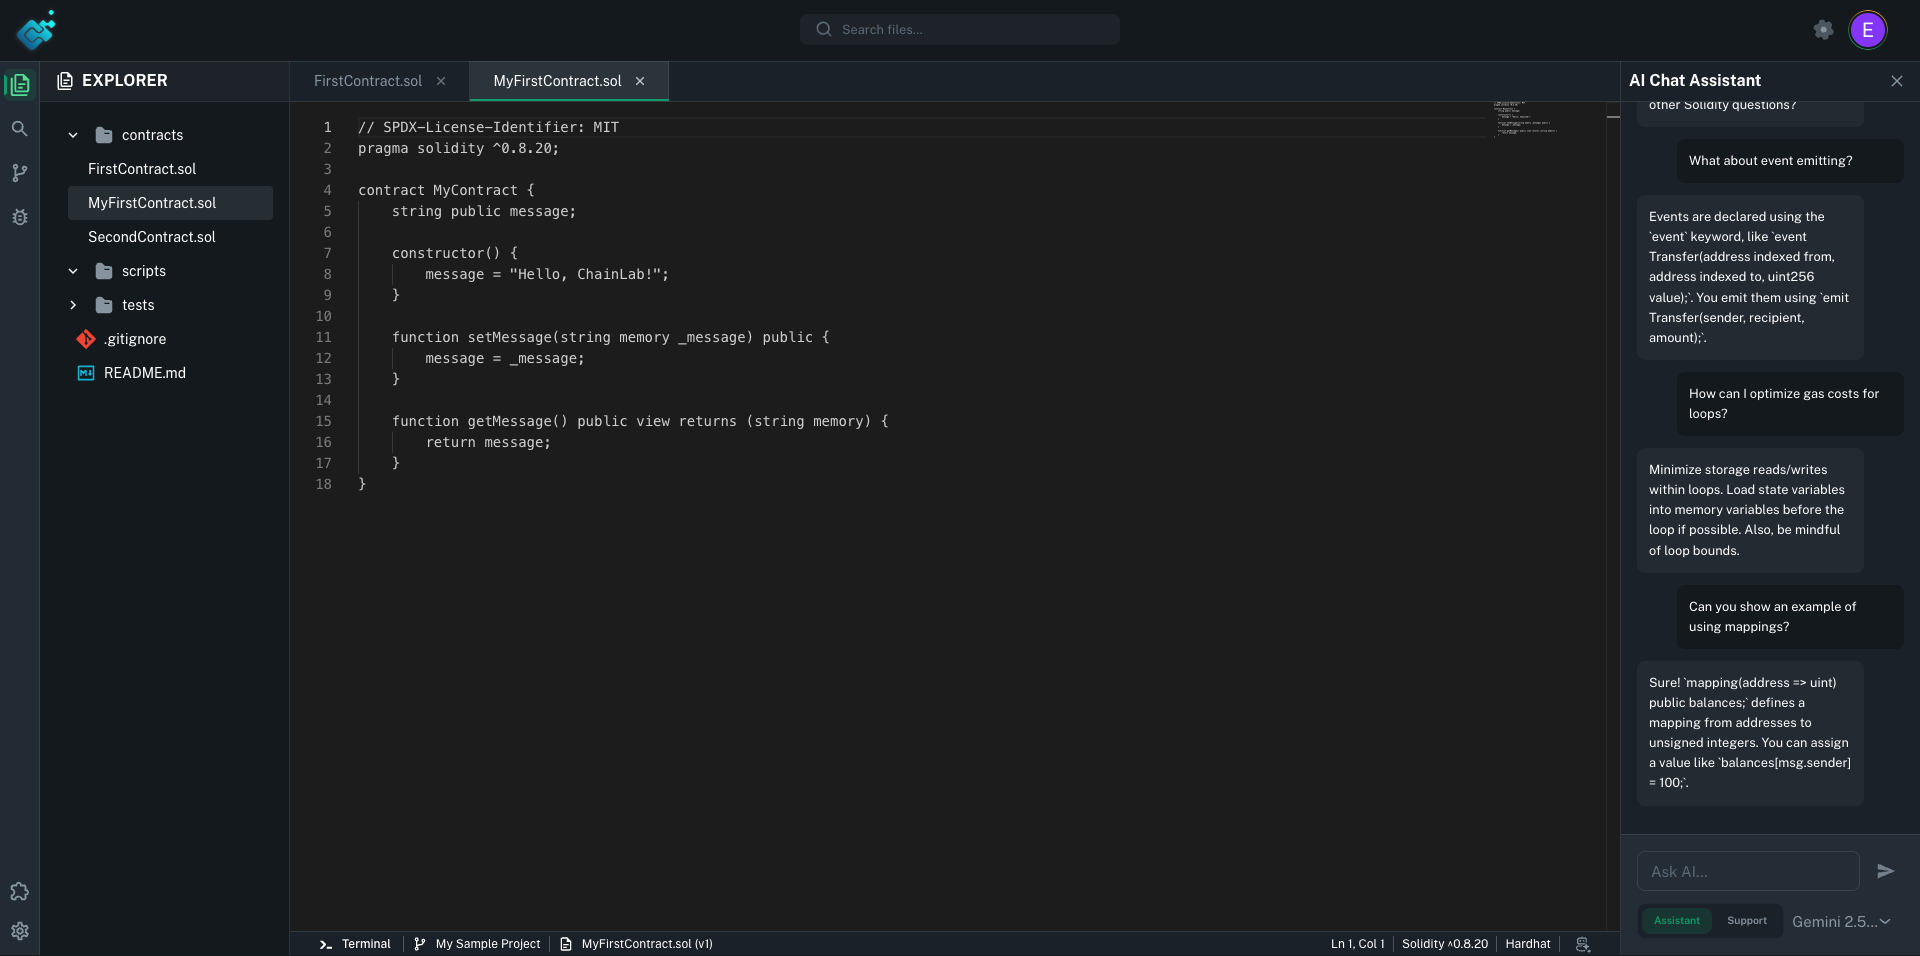This screenshot has width=1920, height=956.
Task: Click the 'return message;' code line
Action: pos(488,442)
